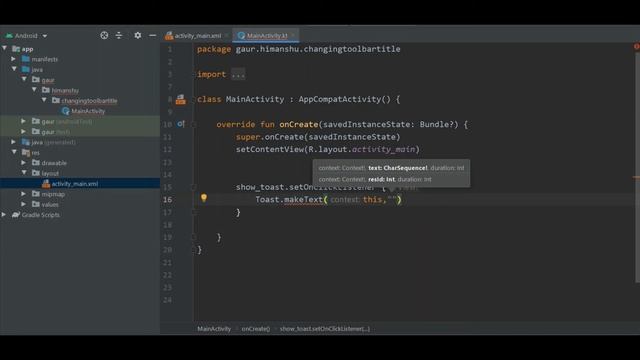
Task: Close the activity_main.xml tab
Action: pyautogui.click(x=226, y=36)
